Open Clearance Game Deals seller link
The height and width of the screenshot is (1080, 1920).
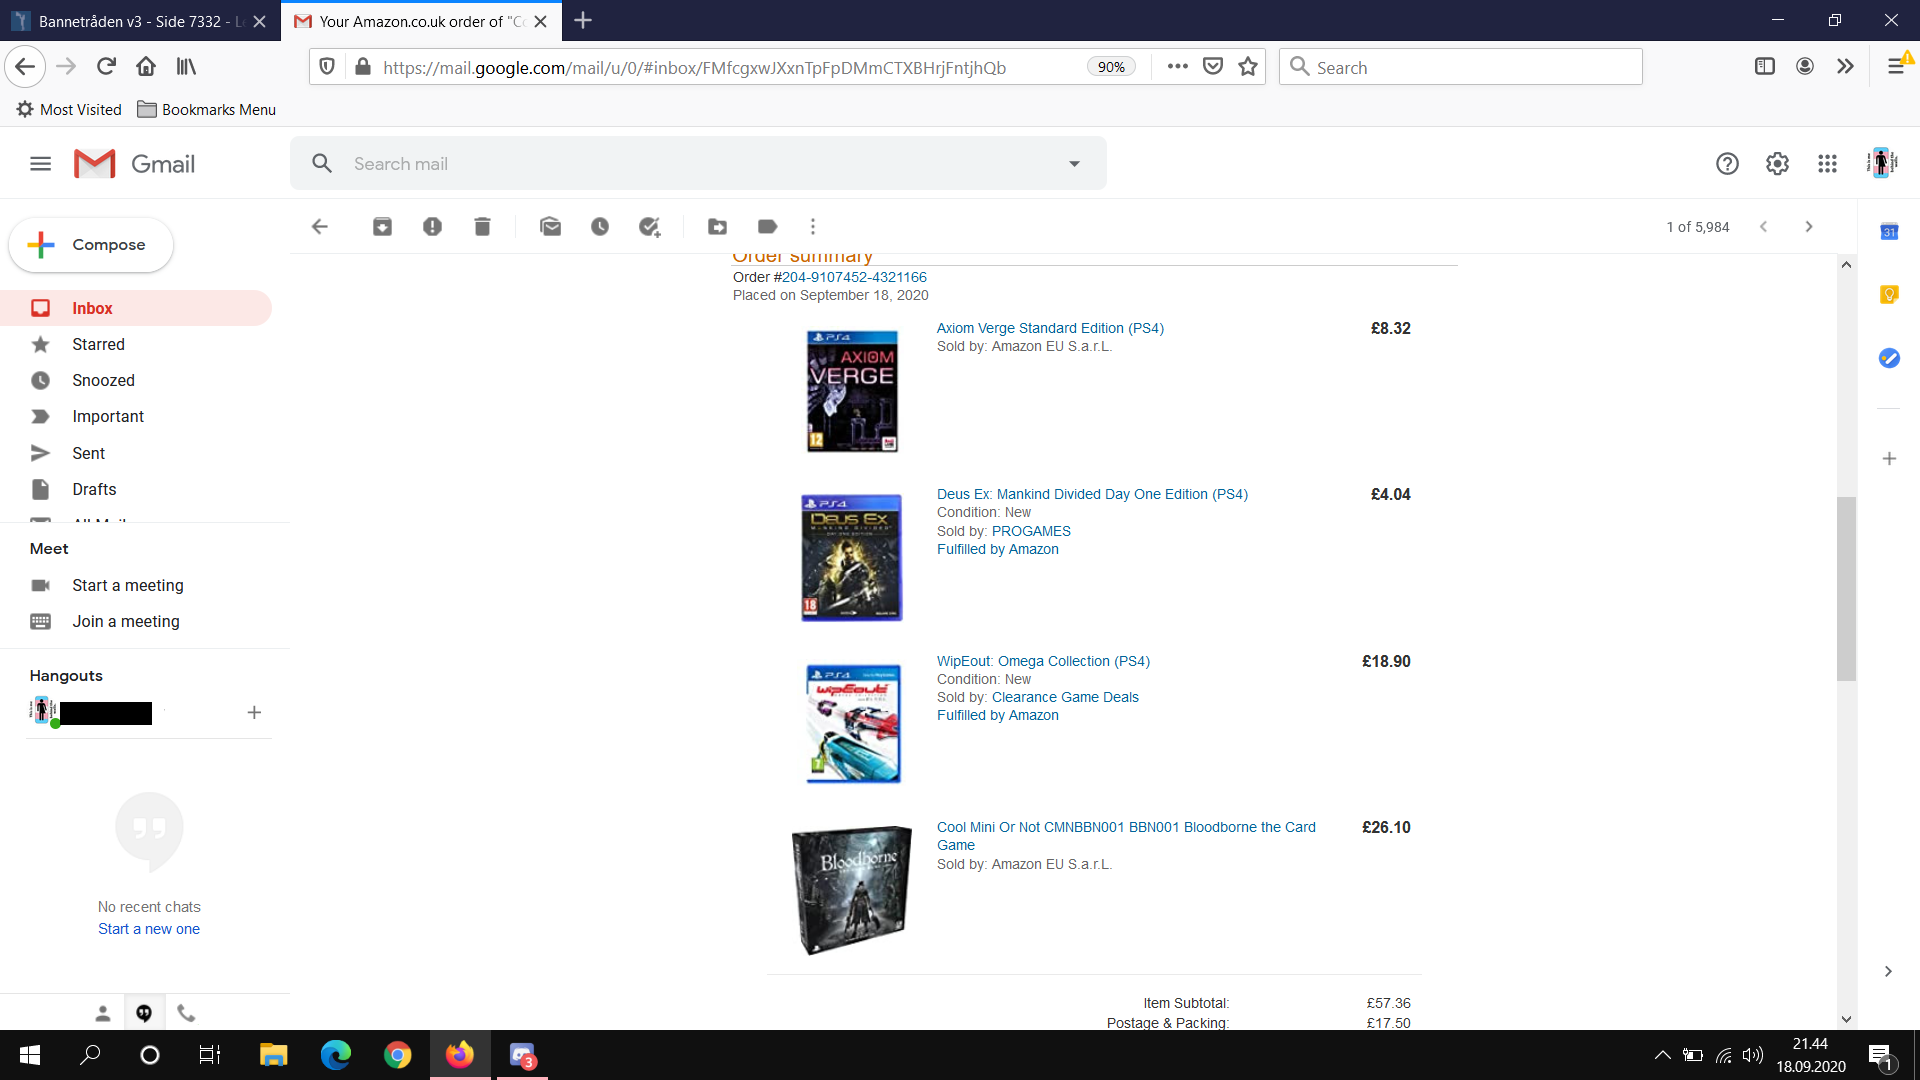point(1065,697)
